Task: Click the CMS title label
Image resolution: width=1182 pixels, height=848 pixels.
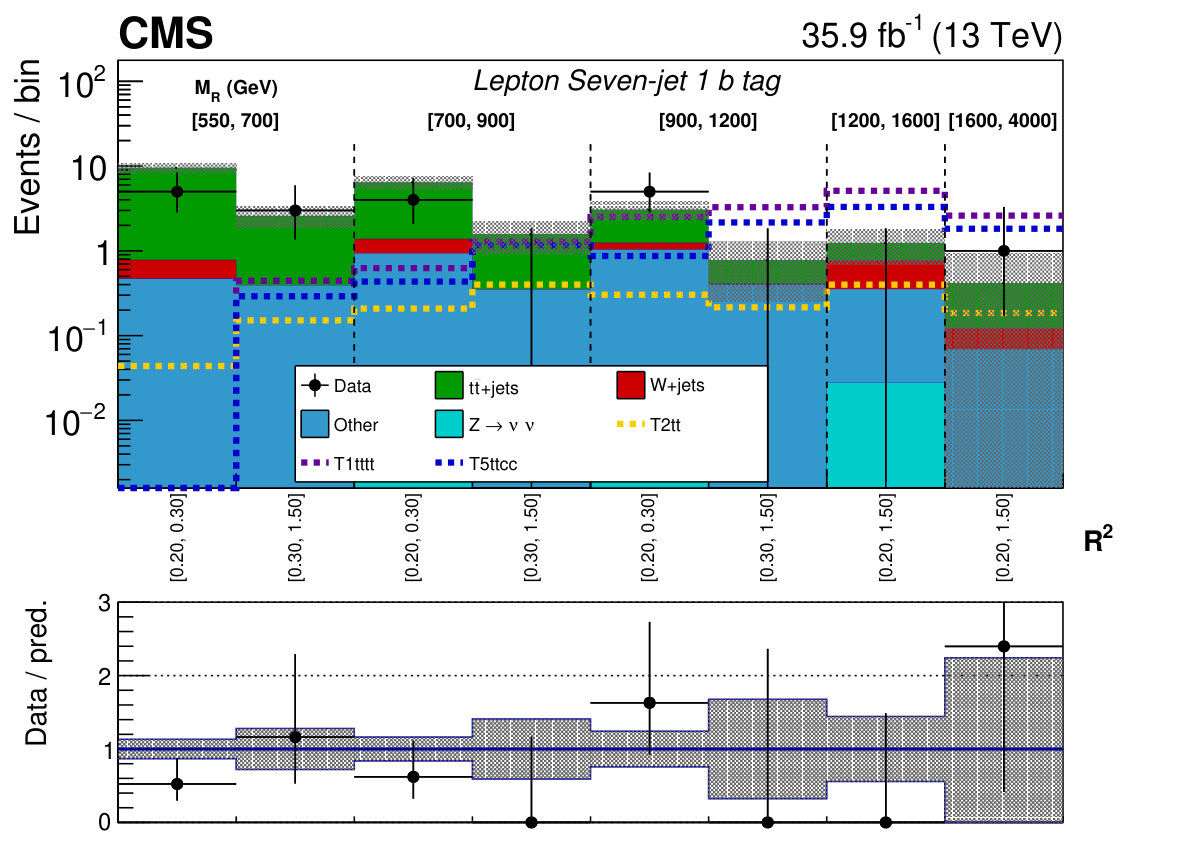Action: 166,35
